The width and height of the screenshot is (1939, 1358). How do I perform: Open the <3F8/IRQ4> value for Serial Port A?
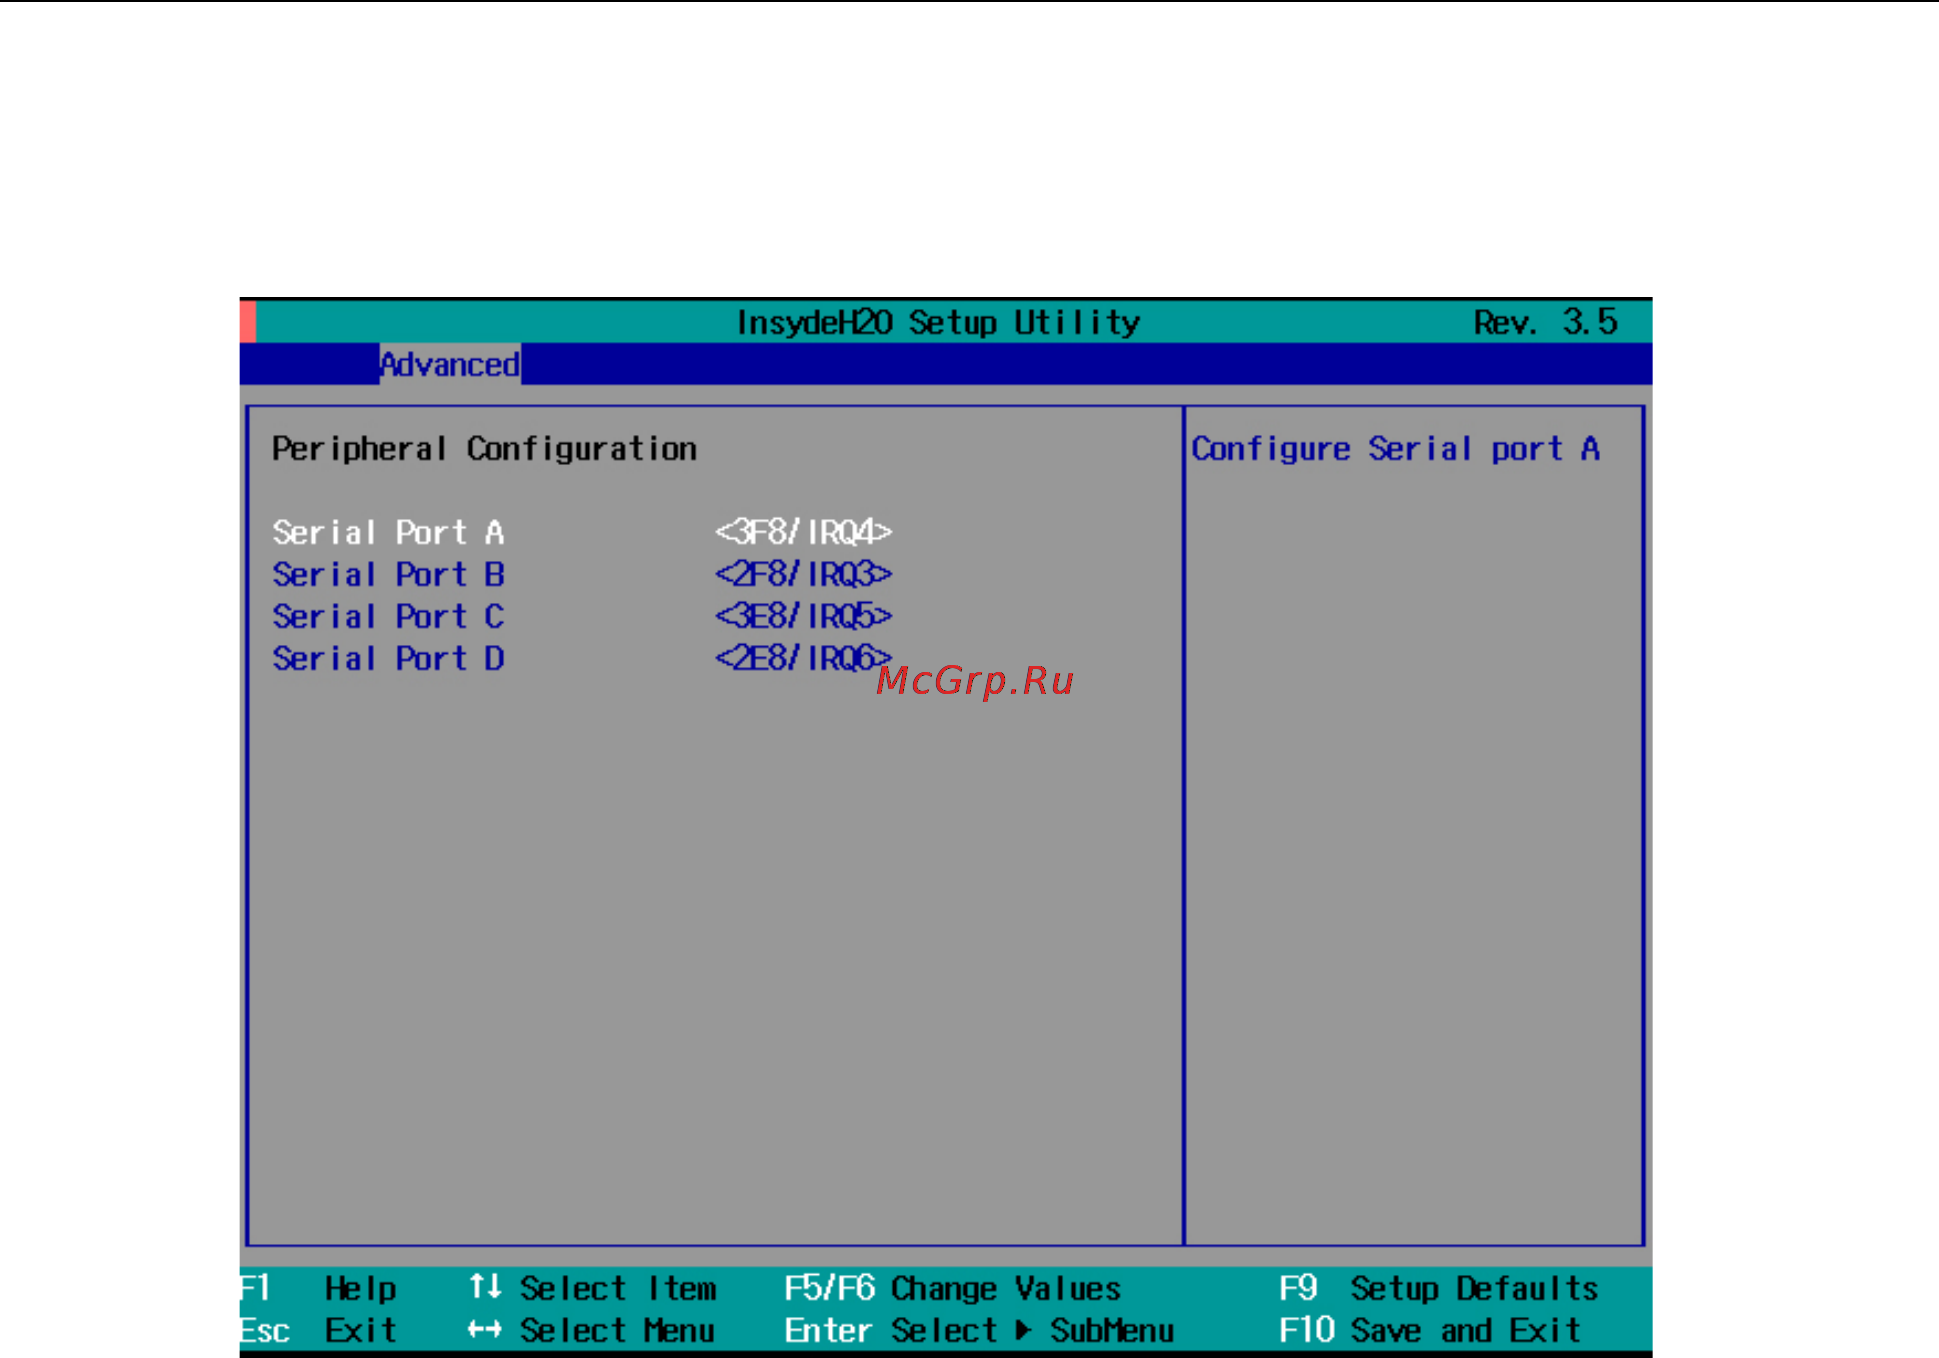click(x=803, y=532)
